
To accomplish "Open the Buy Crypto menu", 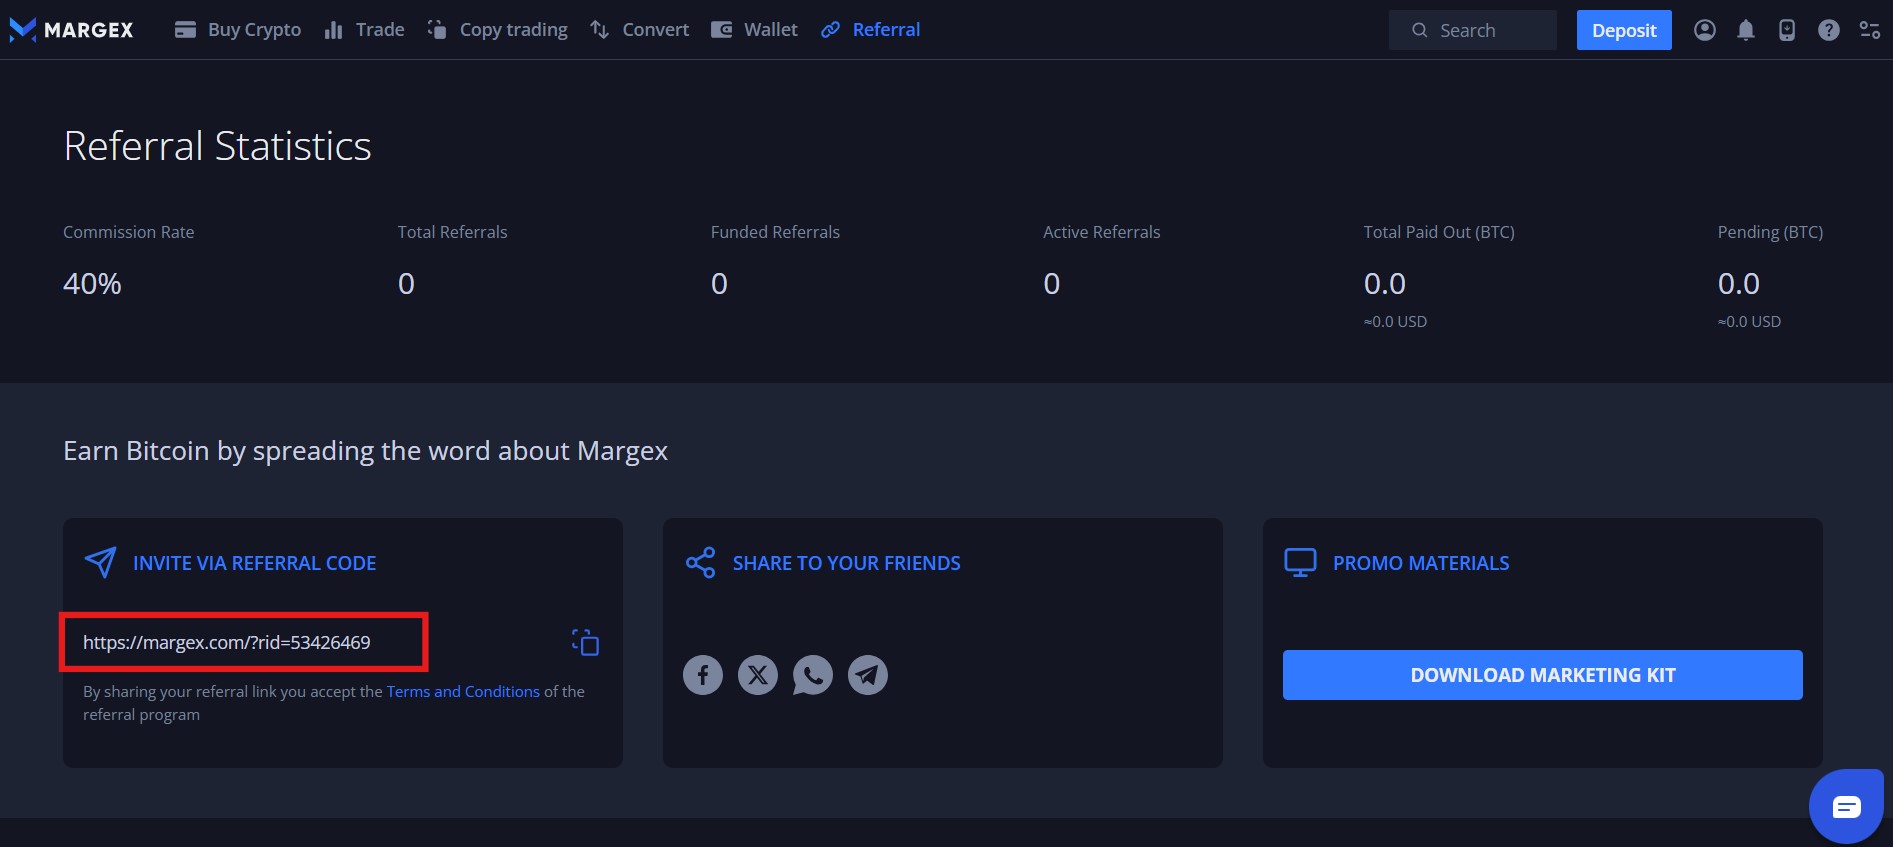I will (x=238, y=30).
